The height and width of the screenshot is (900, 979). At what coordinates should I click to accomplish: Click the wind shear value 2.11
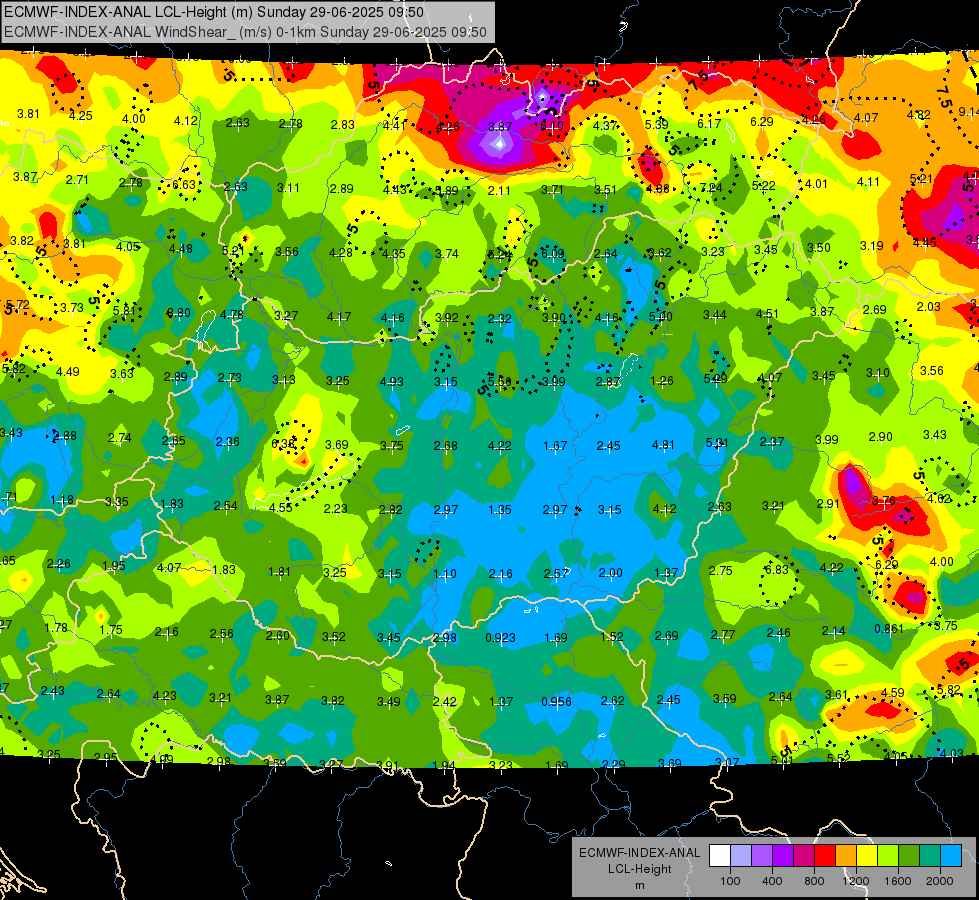point(499,190)
